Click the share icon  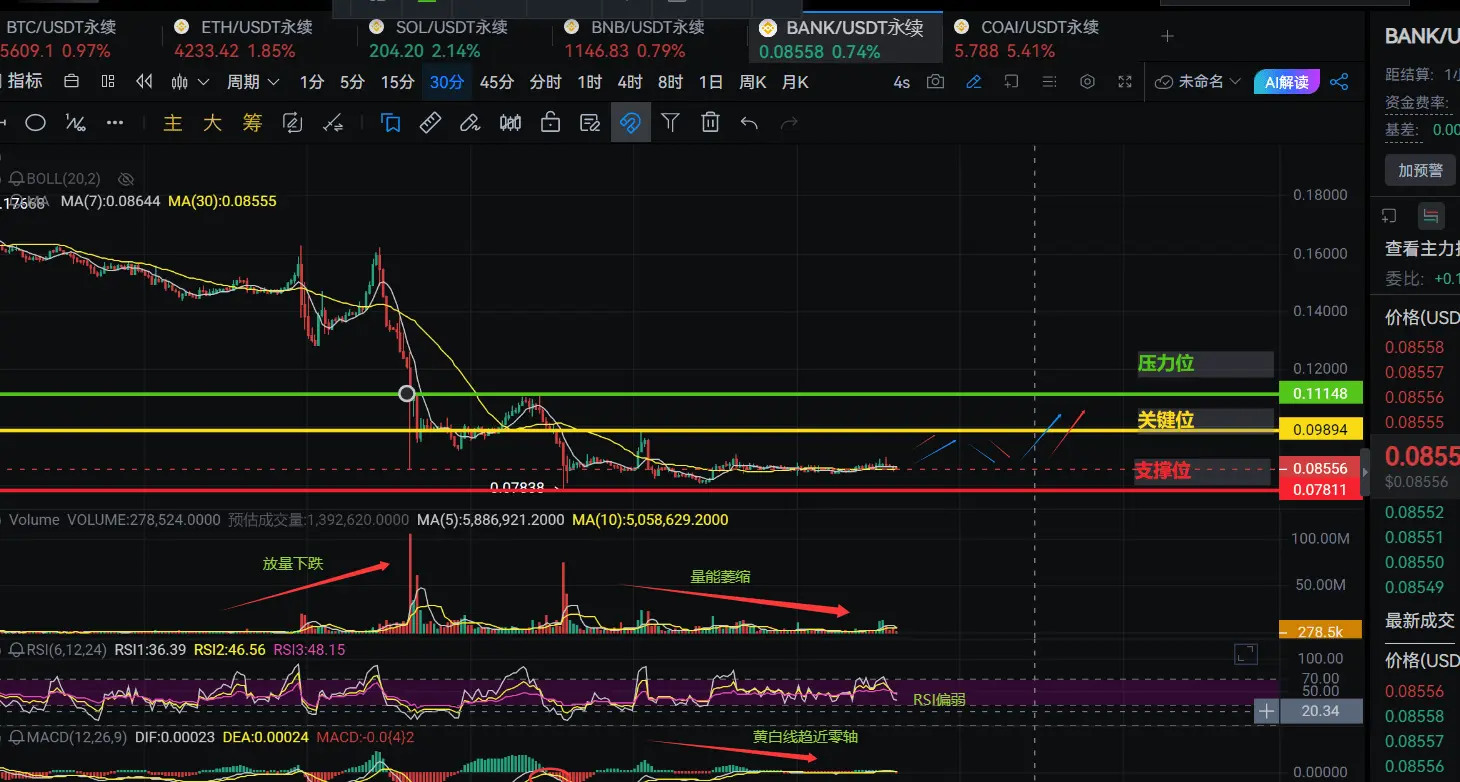(x=1340, y=82)
